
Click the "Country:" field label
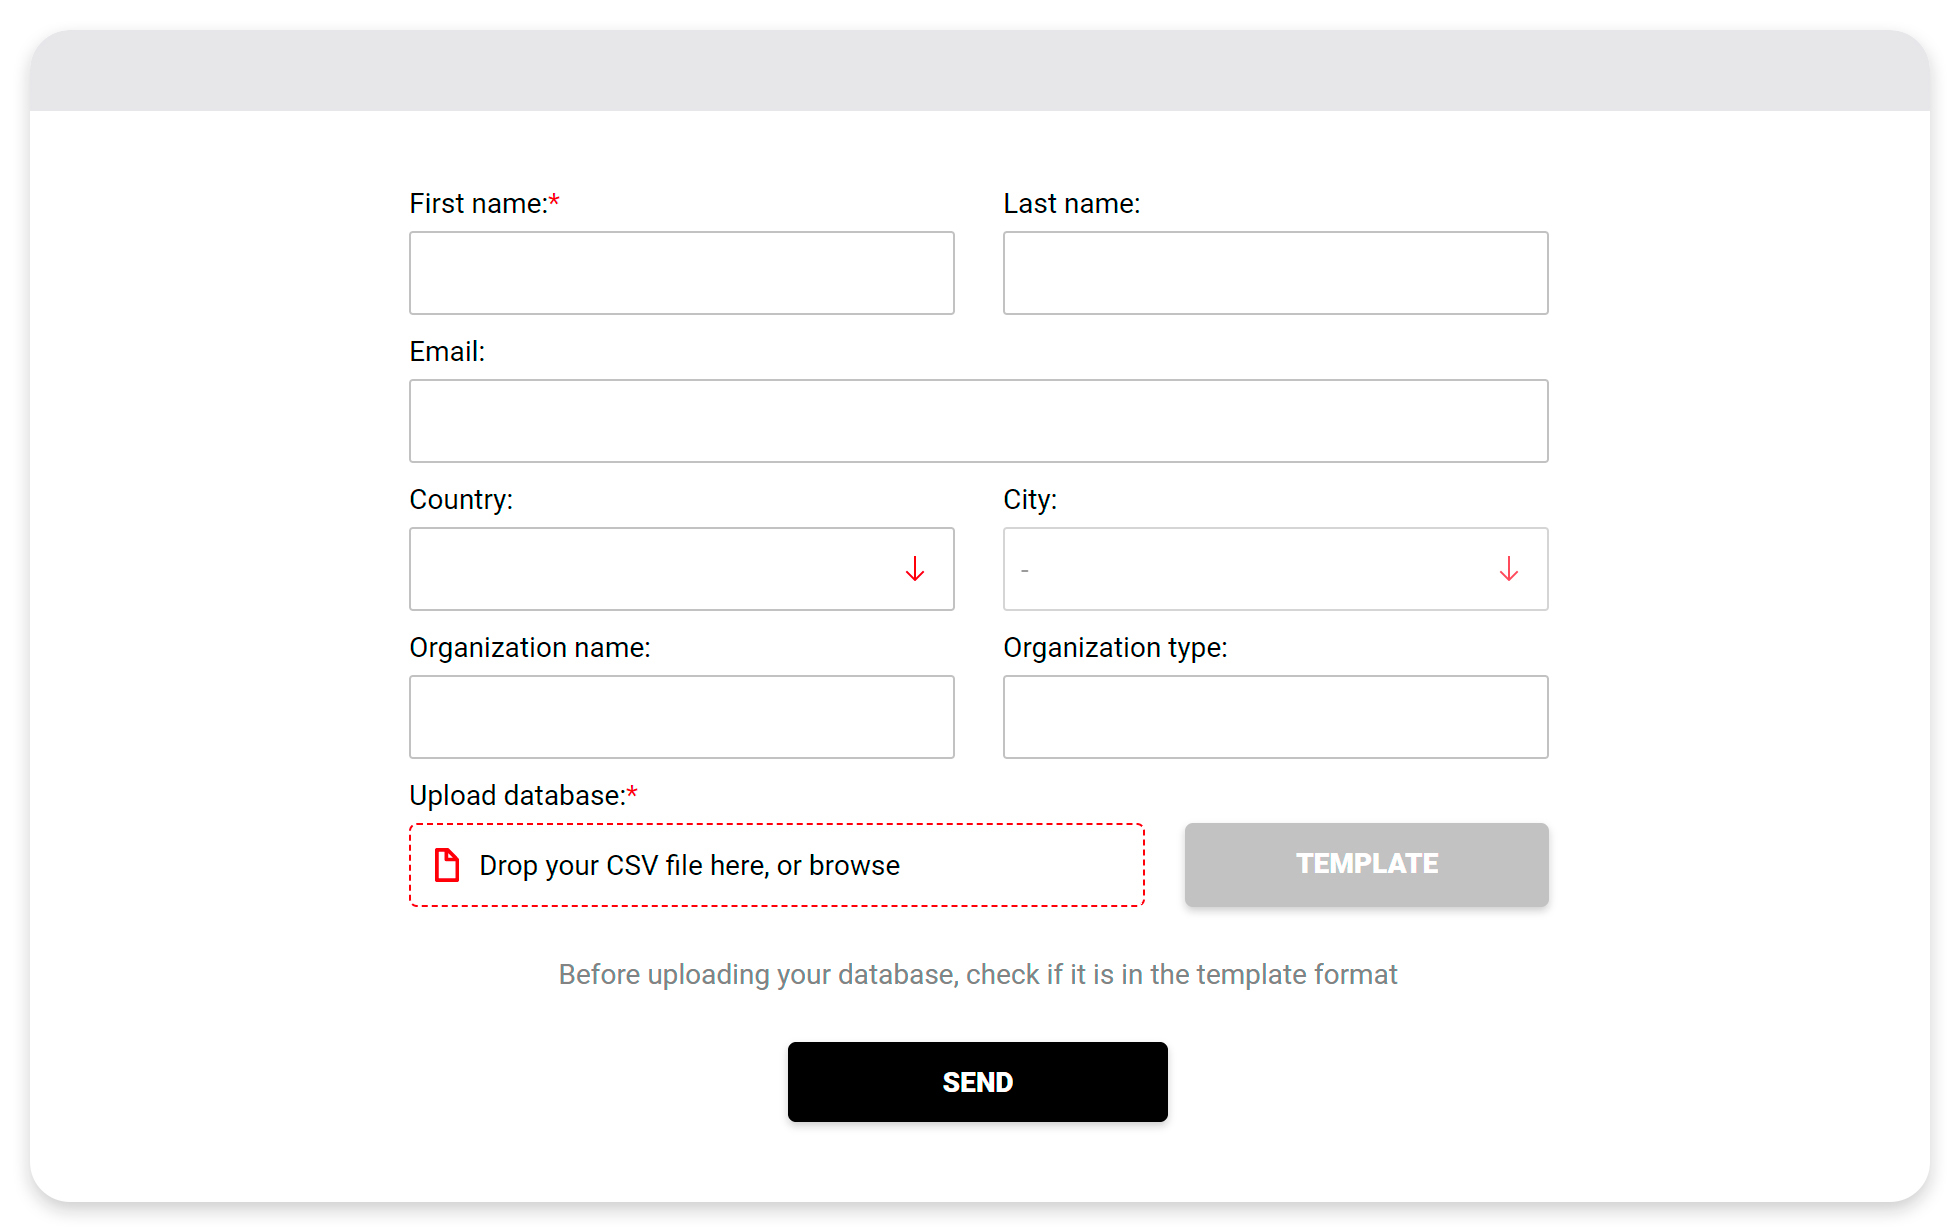pyautogui.click(x=461, y=500)
